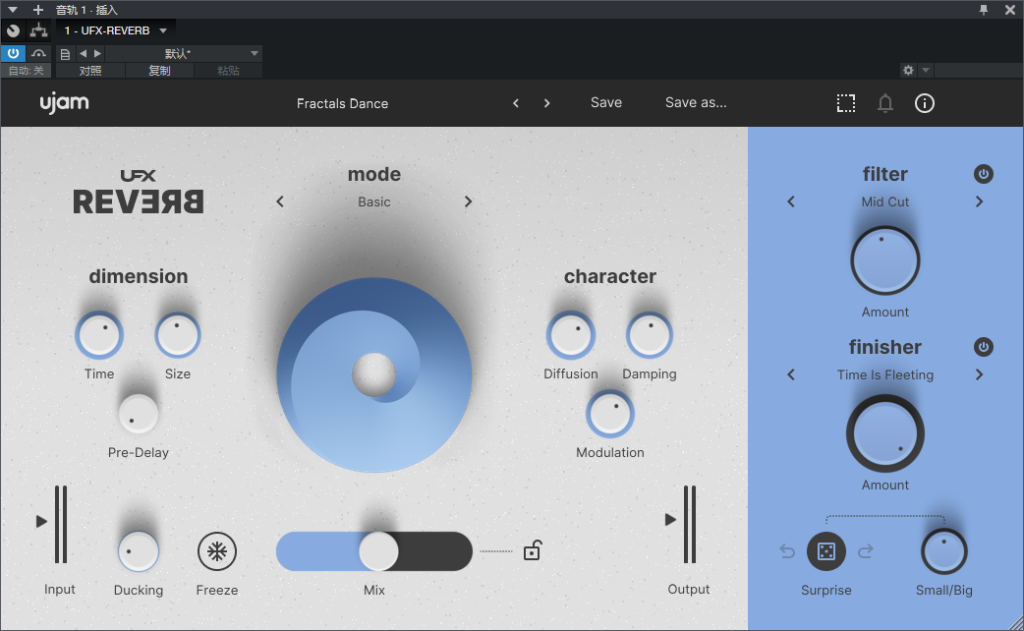The height and width of the screenshot is (631, 1024).
Task: Click the Mix slider handle
Action: (379, 551)
